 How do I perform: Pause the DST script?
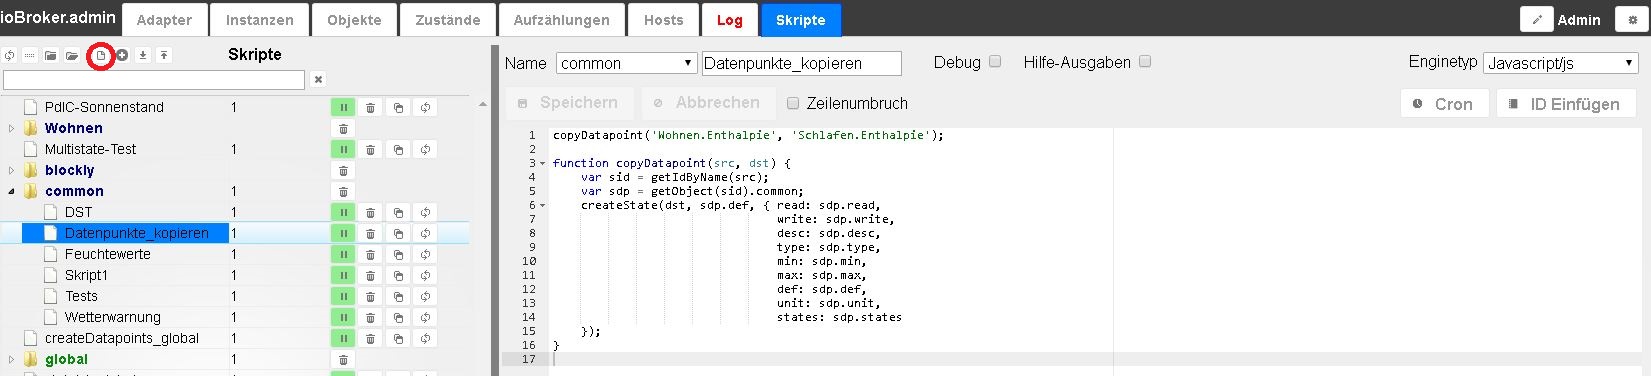343,212
